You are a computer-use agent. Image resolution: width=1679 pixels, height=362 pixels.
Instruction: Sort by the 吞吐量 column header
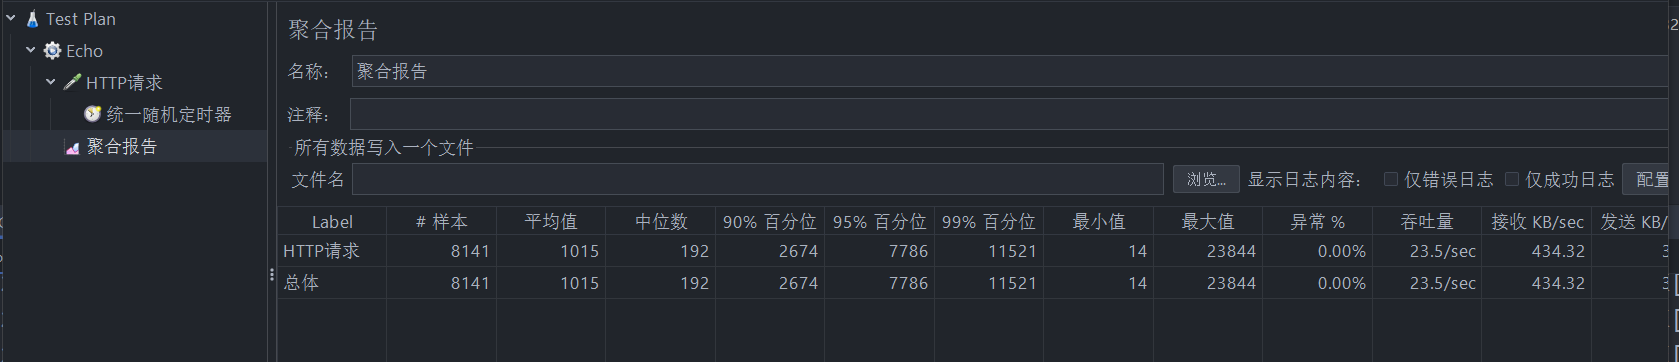1427,221
